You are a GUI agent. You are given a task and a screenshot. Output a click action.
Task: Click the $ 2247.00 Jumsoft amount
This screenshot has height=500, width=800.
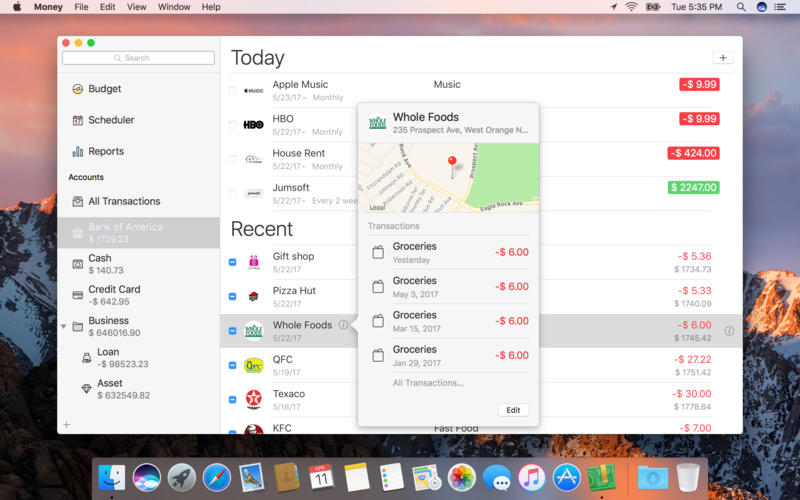click(x=694, y=187)
